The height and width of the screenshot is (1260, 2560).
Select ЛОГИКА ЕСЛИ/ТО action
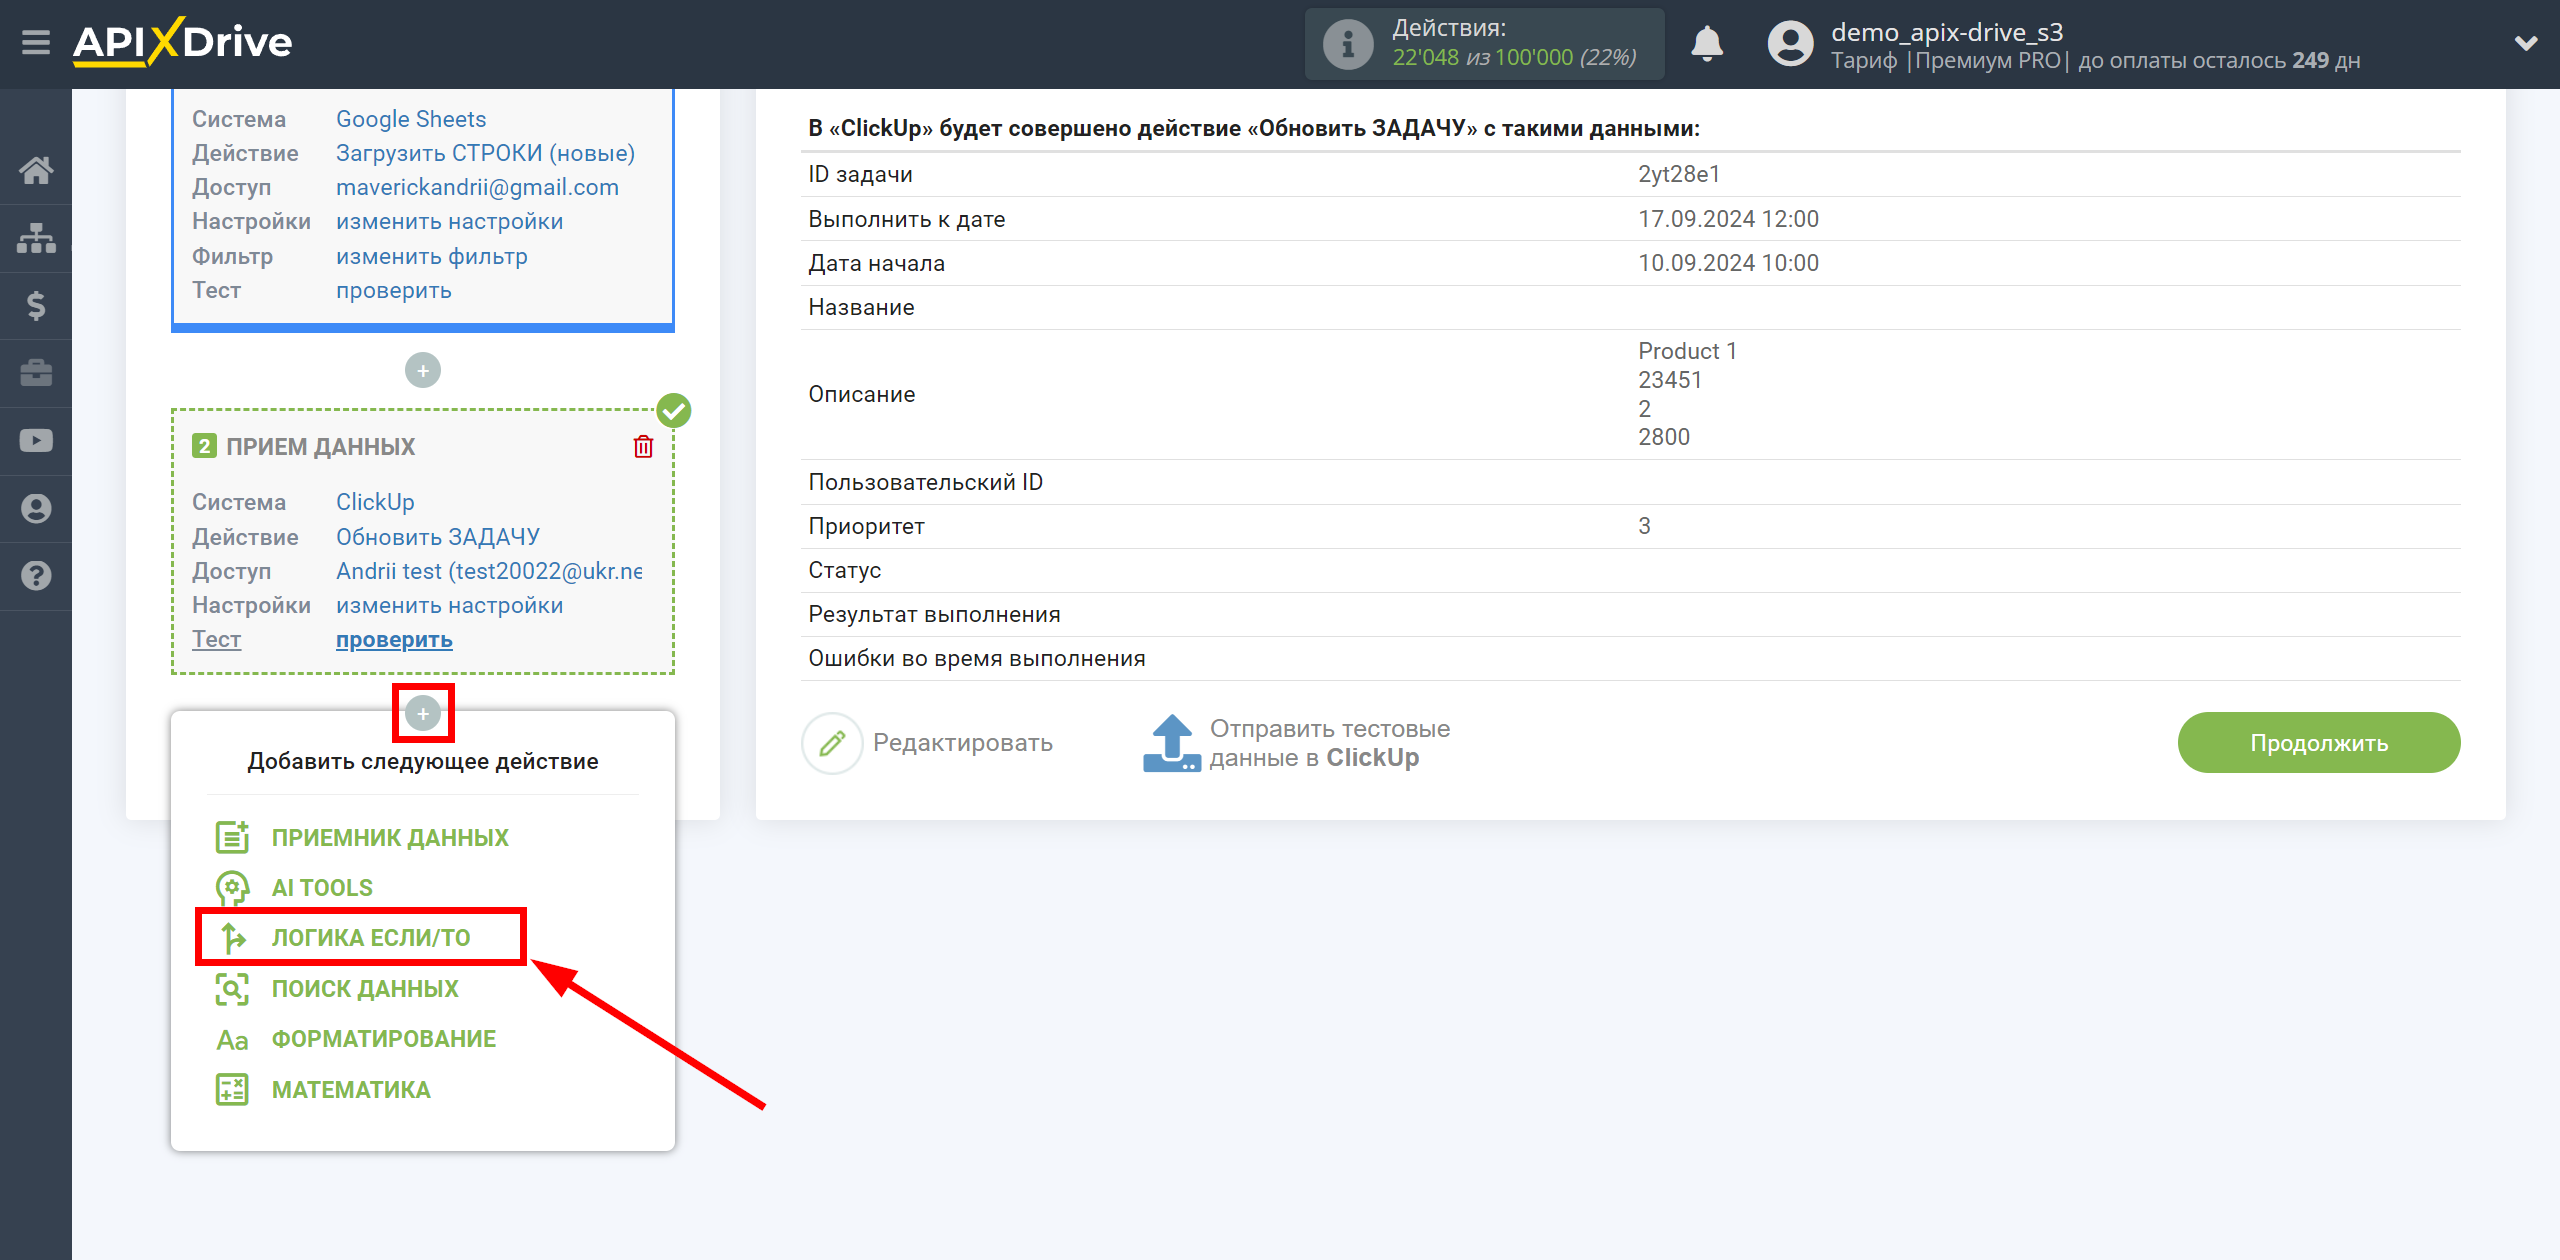[x=371, y=938]
